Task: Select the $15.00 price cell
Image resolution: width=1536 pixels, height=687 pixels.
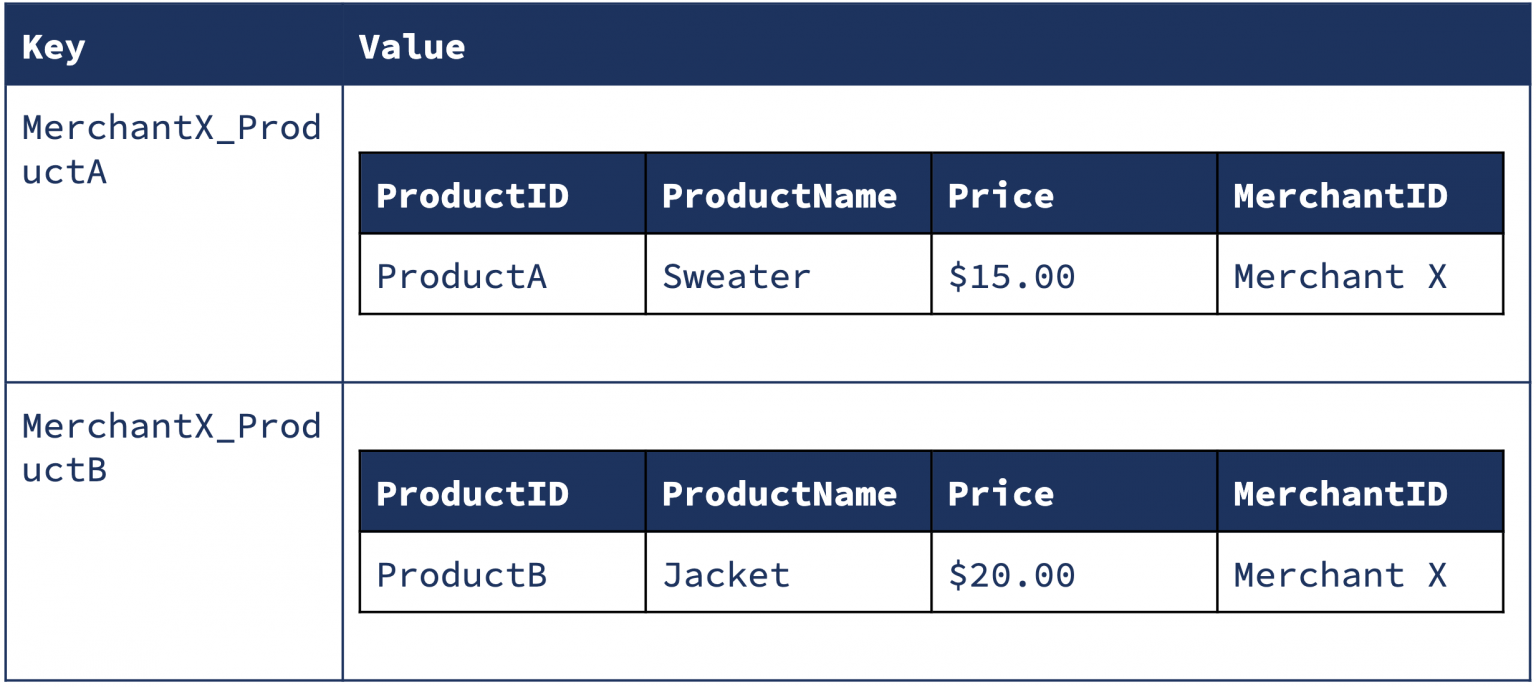Action: click(1074, 274)
